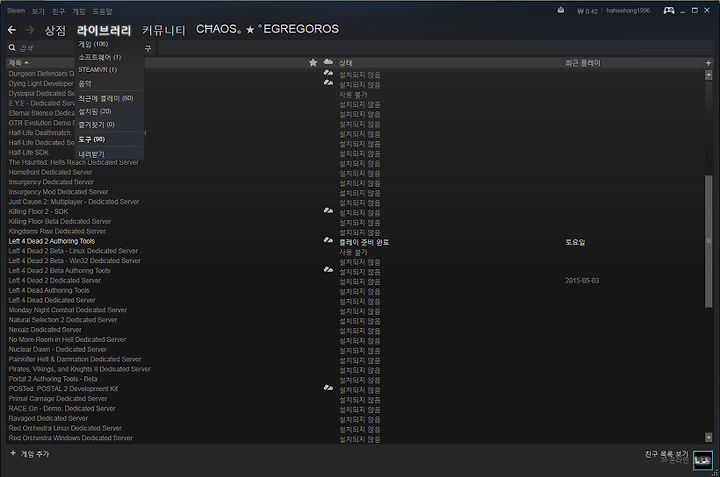This screenshot has width=720, height=477.
Task: Select Kingdoms Rise Dedicated Server
Action: (x=57, y=231)
